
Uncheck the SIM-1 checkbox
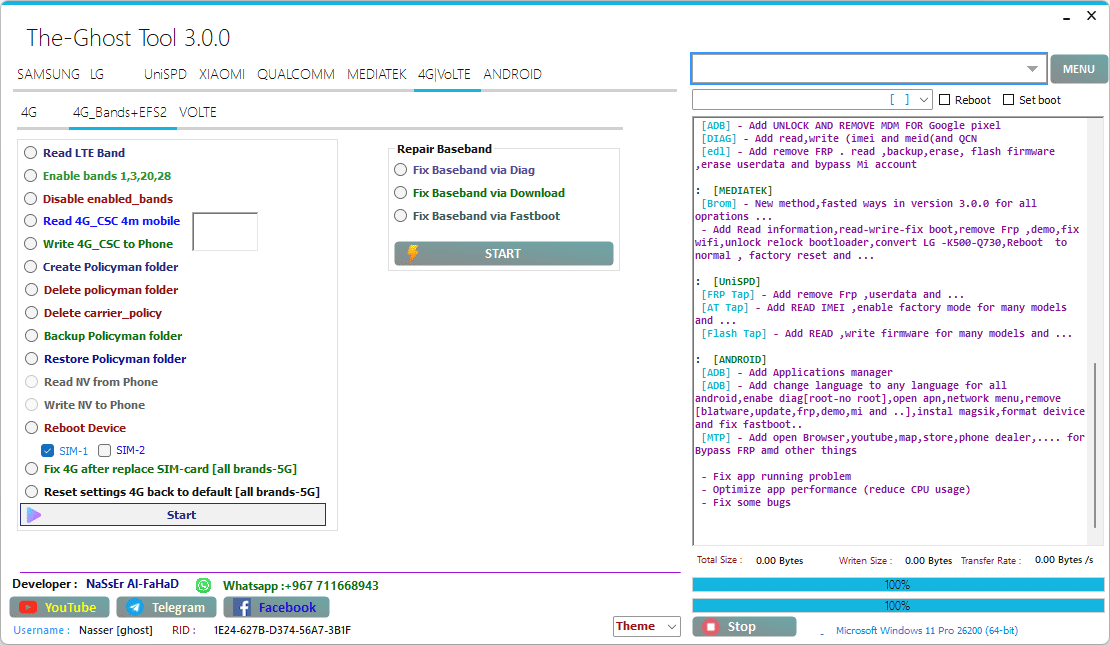tap(47, 450)
